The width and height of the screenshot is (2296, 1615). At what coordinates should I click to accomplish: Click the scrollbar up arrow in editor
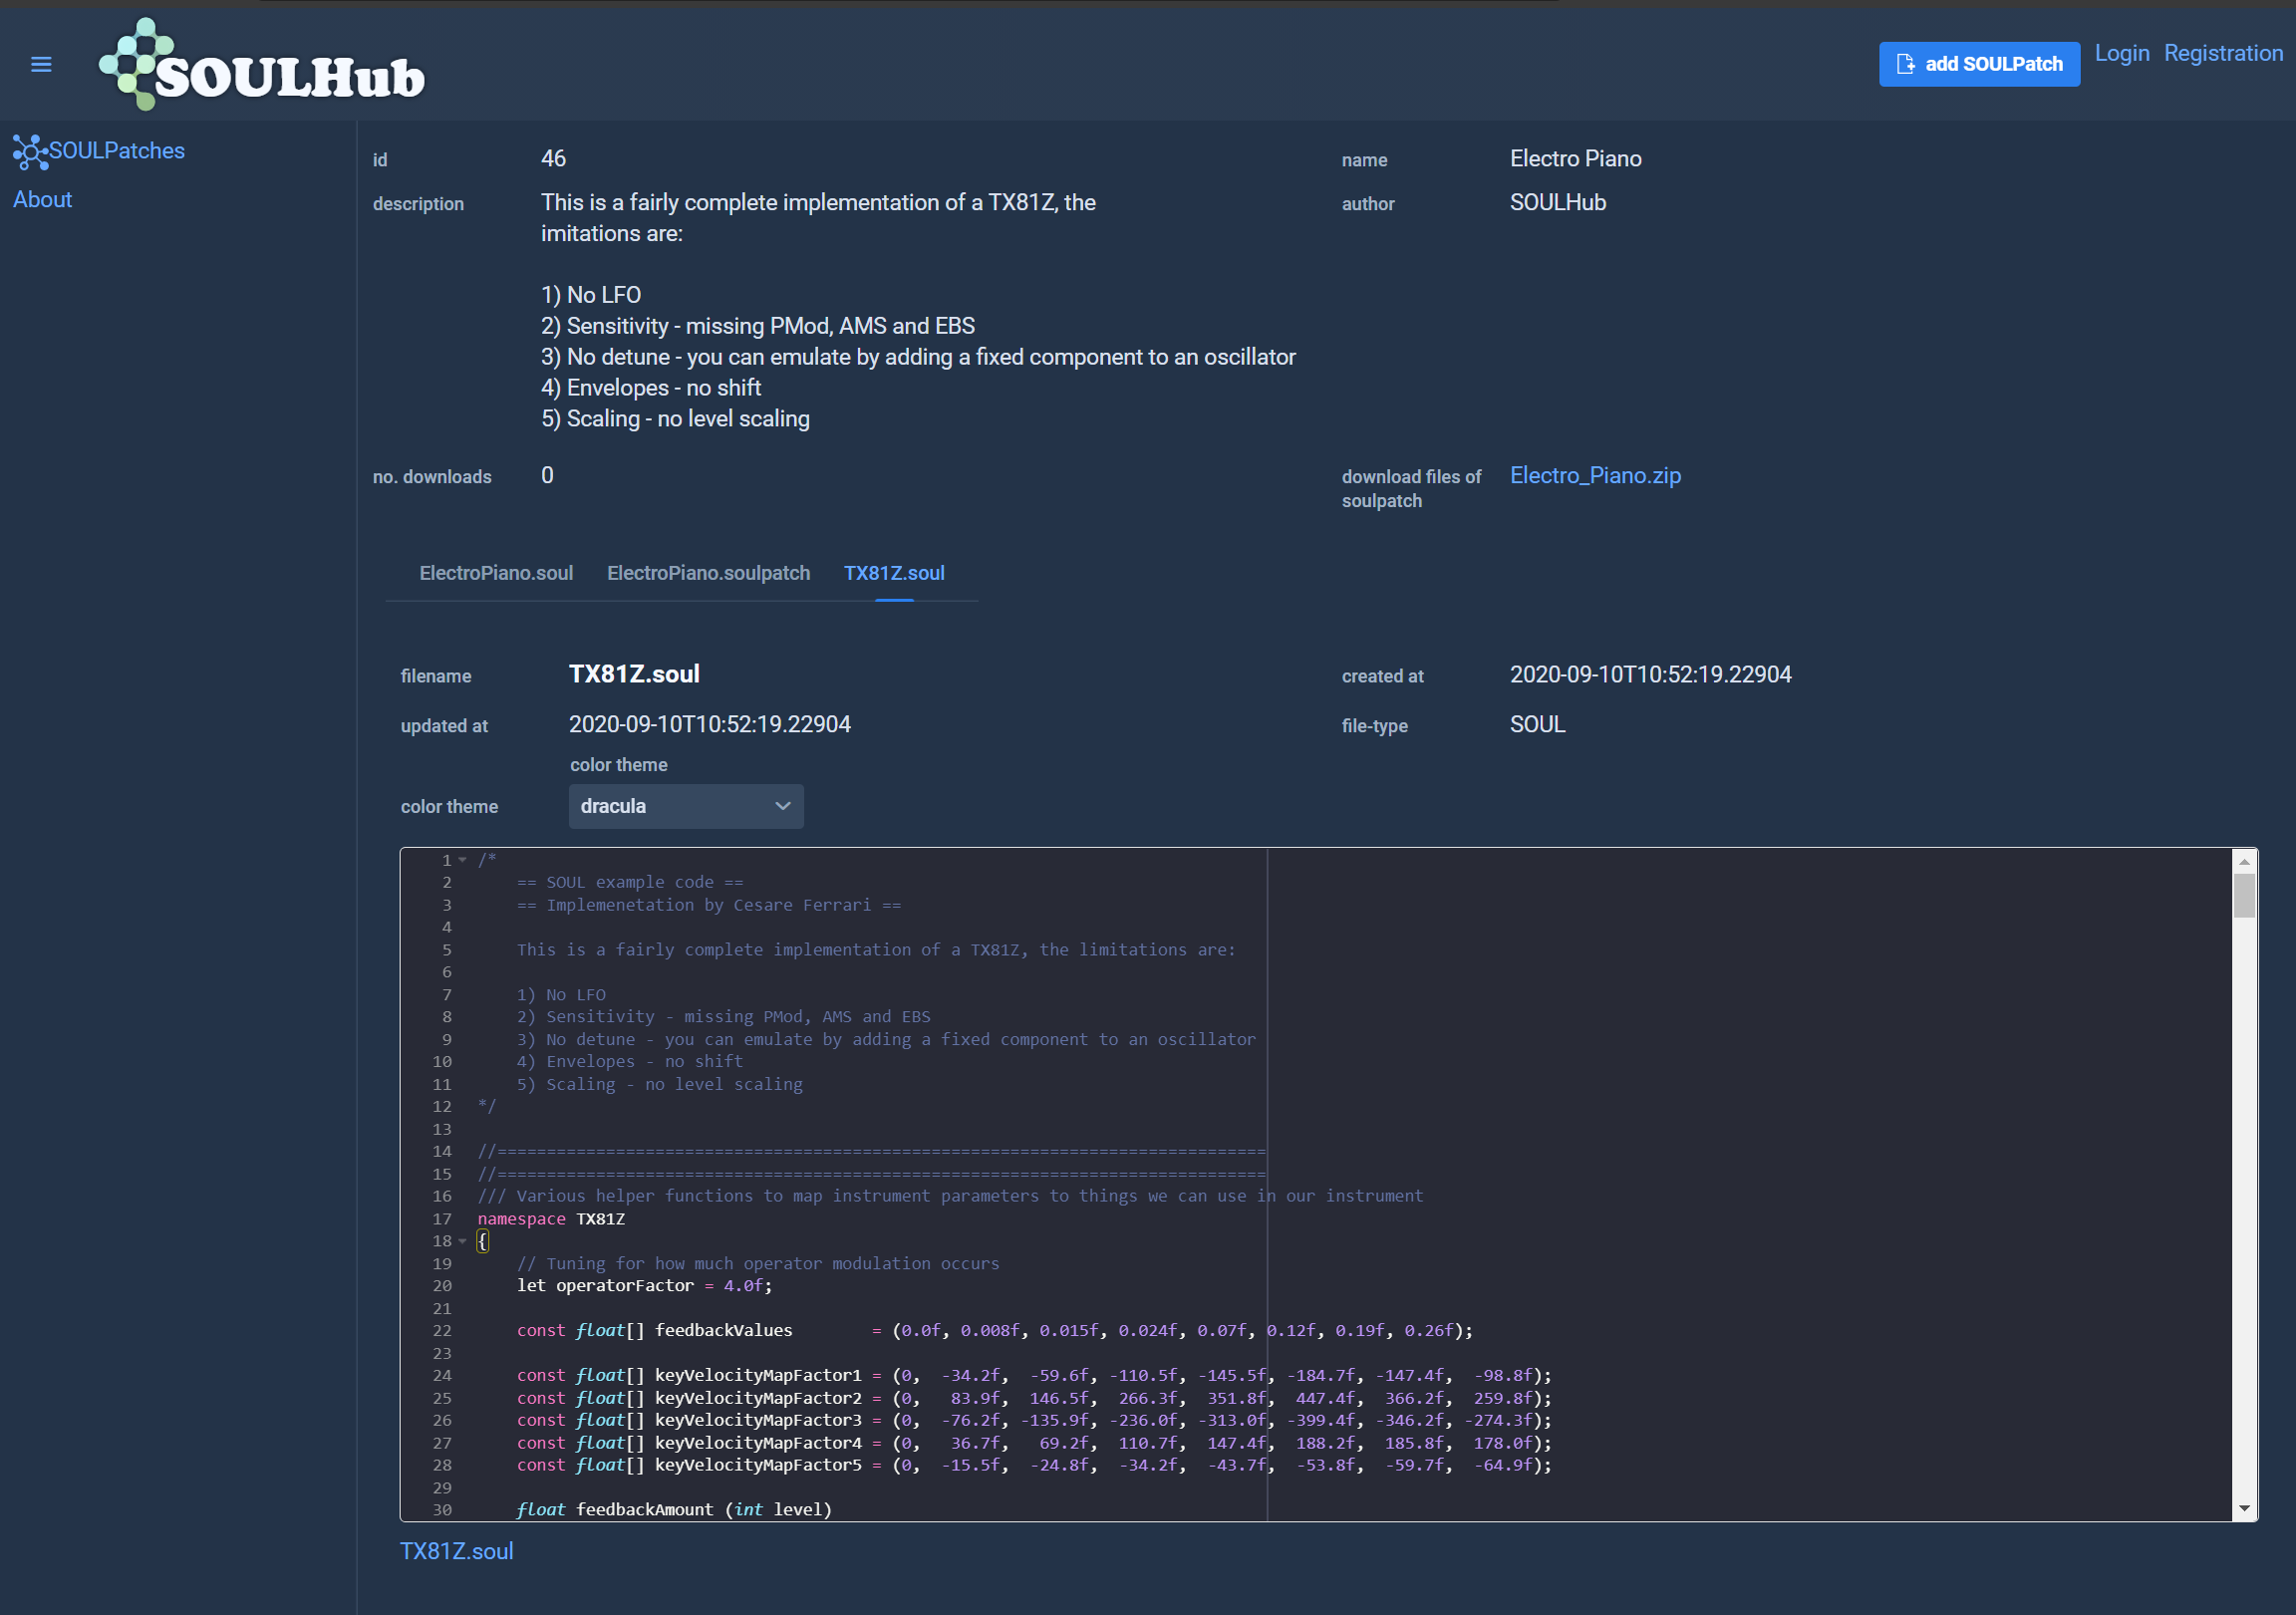coord(2244,861)
